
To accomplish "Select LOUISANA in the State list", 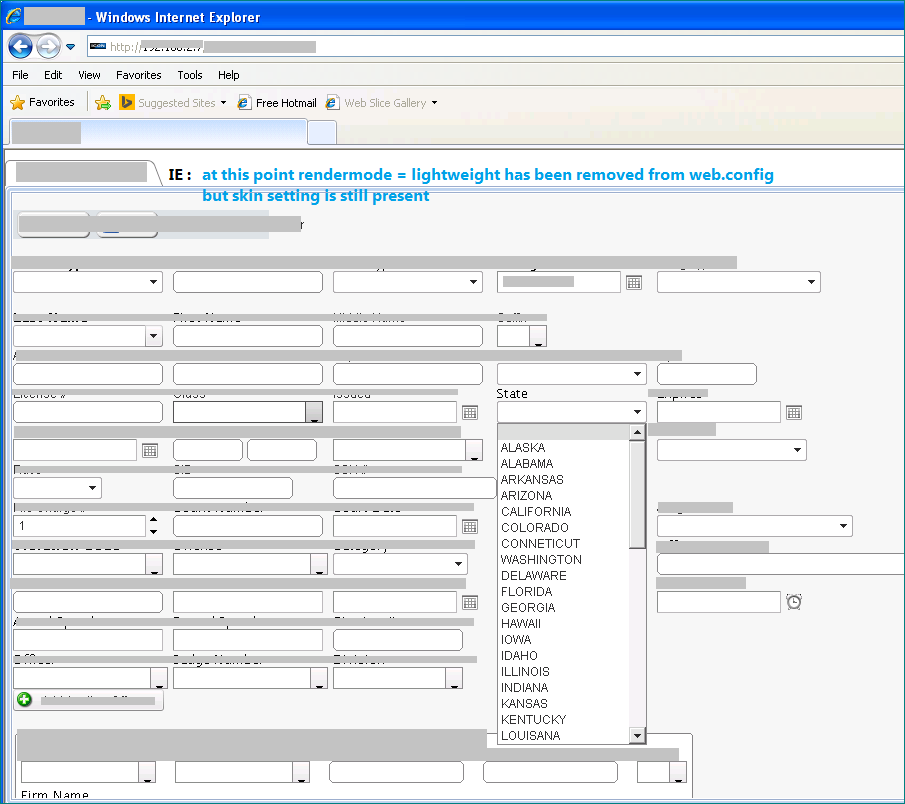I will [563, 736].
